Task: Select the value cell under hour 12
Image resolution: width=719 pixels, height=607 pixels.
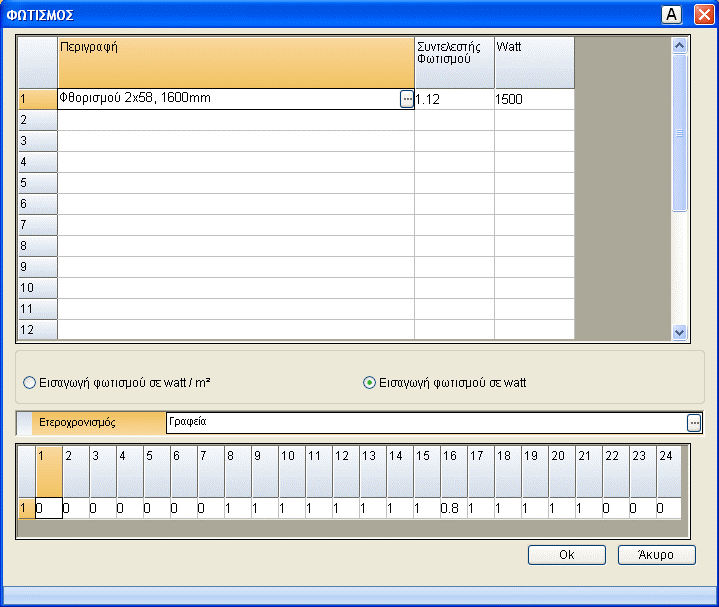Action: coord(346,508)
